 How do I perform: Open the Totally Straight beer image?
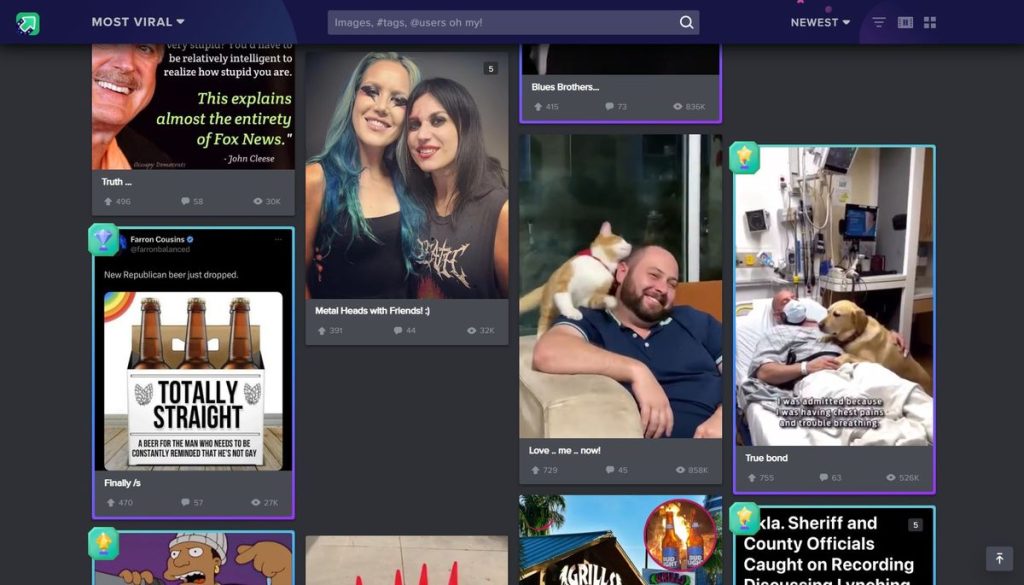tap(193, 380)
